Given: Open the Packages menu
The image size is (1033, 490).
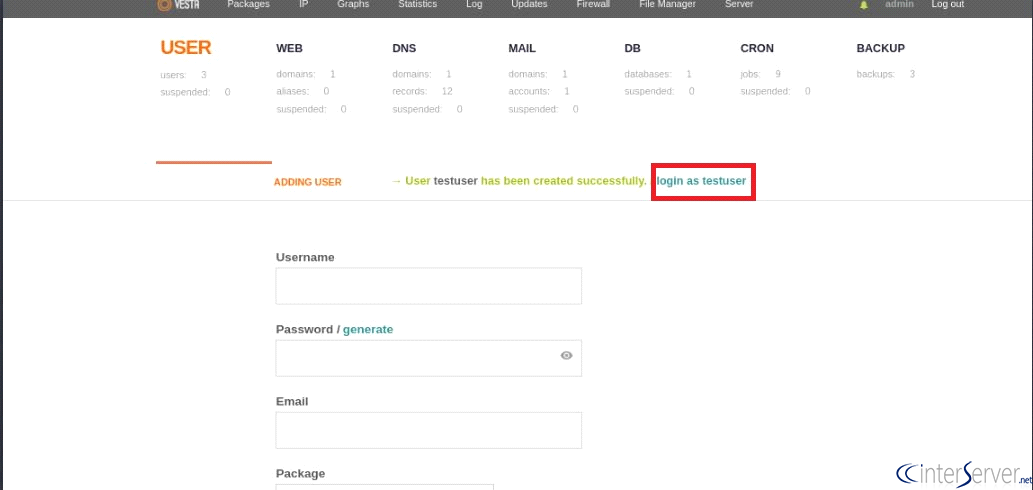Looking at the screenshot, I should point(248,4).
